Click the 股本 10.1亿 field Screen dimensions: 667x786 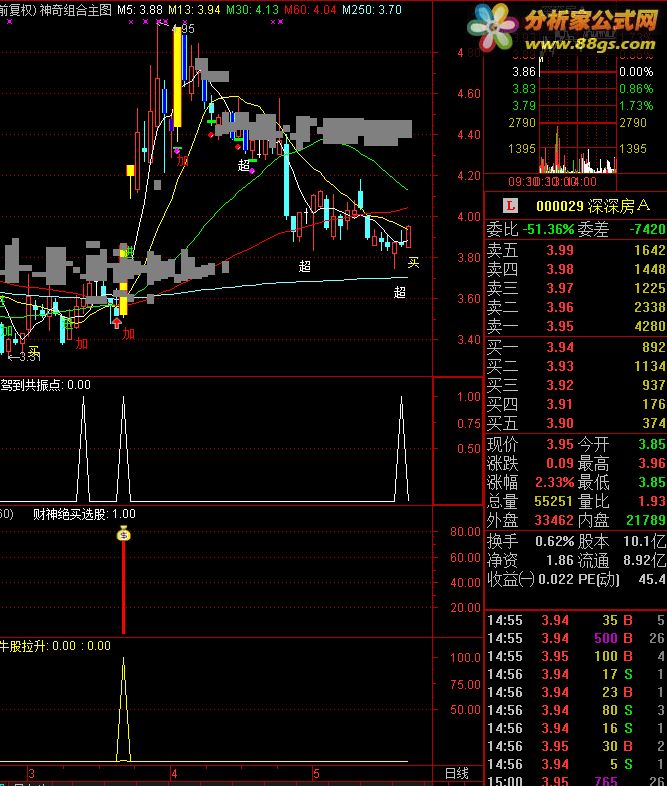click(x=621, y=542)
